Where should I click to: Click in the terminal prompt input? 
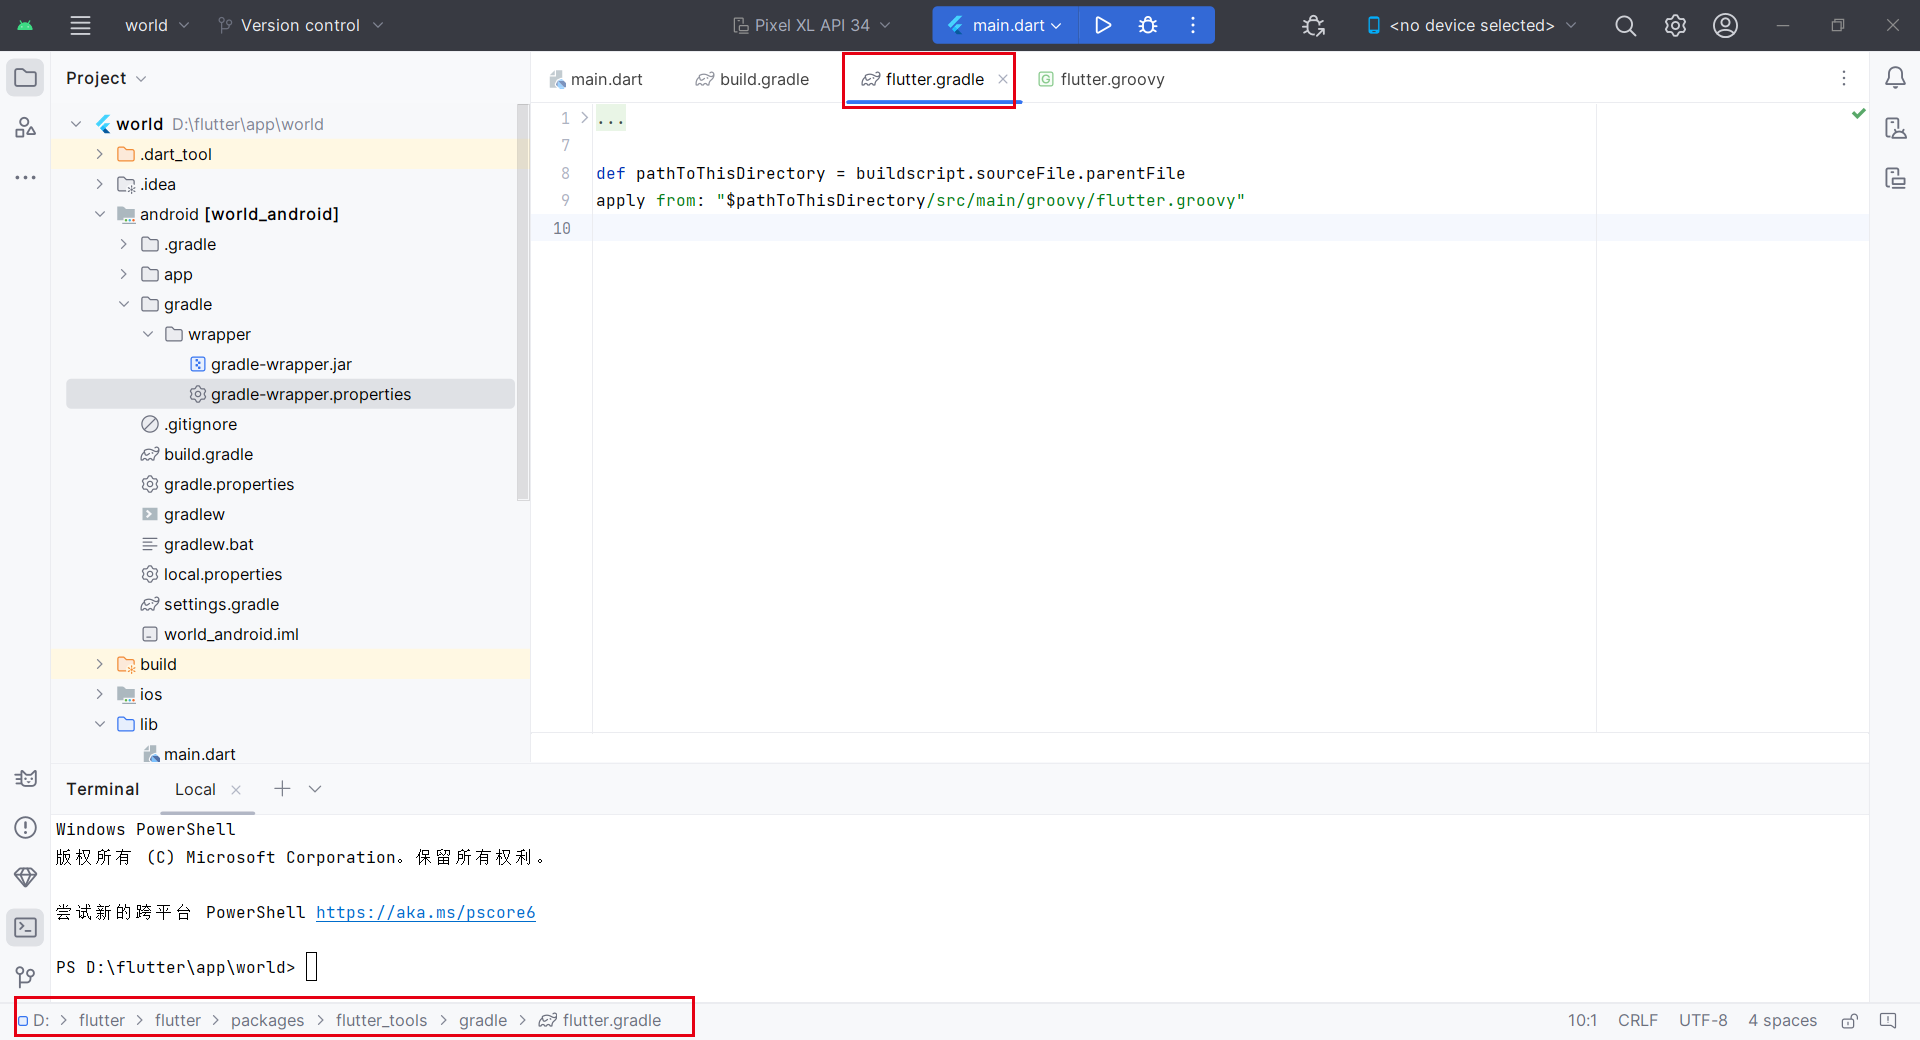[312, 967]
